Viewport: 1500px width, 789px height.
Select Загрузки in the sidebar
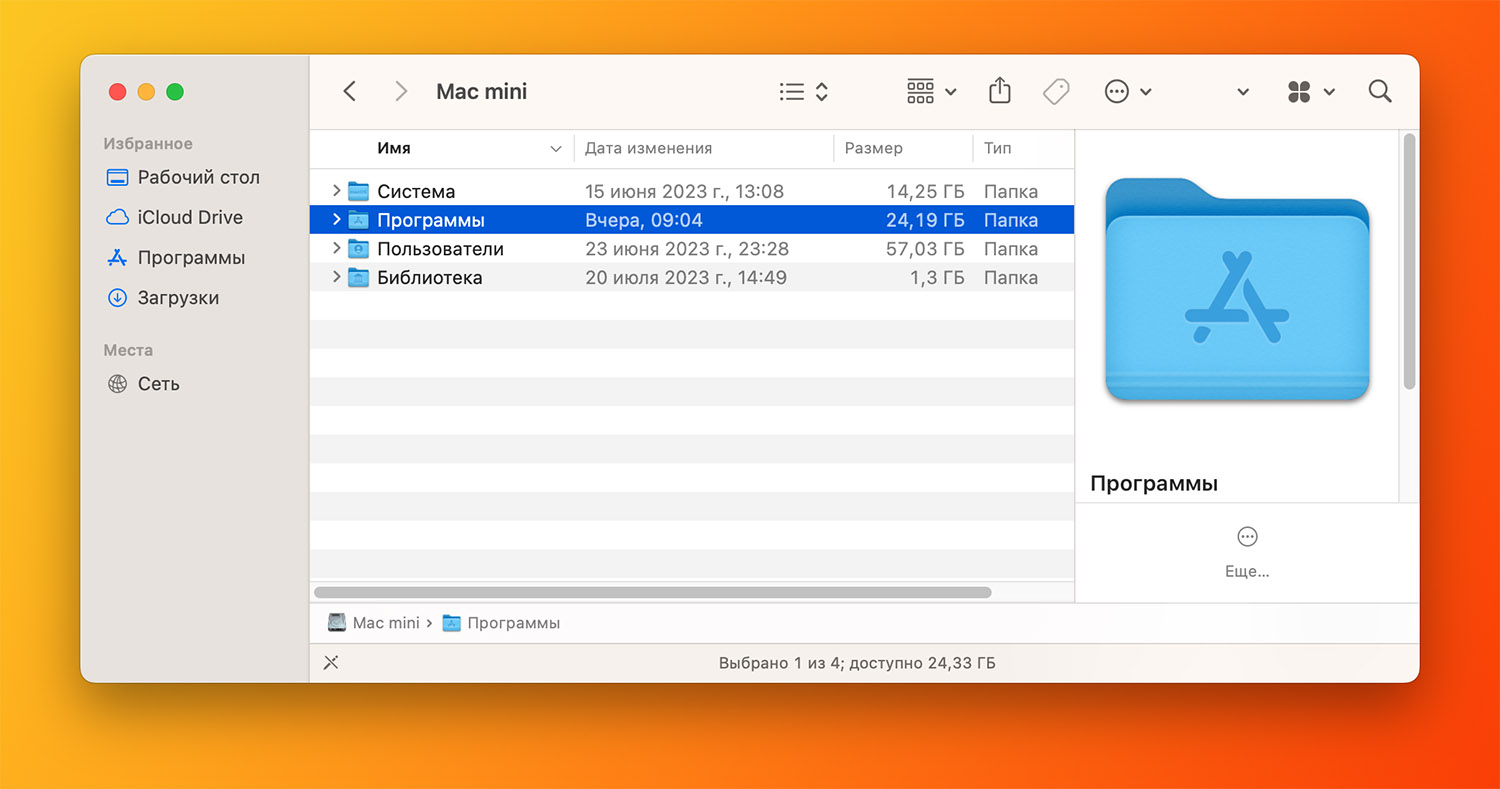tap(178, 298)
